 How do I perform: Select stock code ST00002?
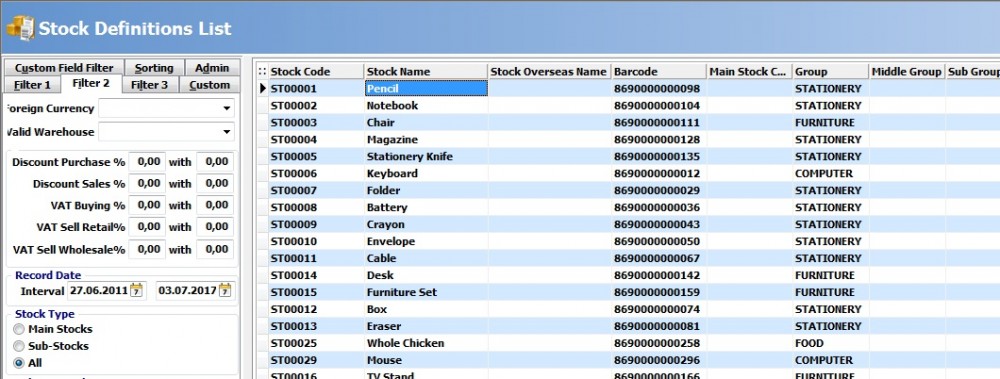316,105
